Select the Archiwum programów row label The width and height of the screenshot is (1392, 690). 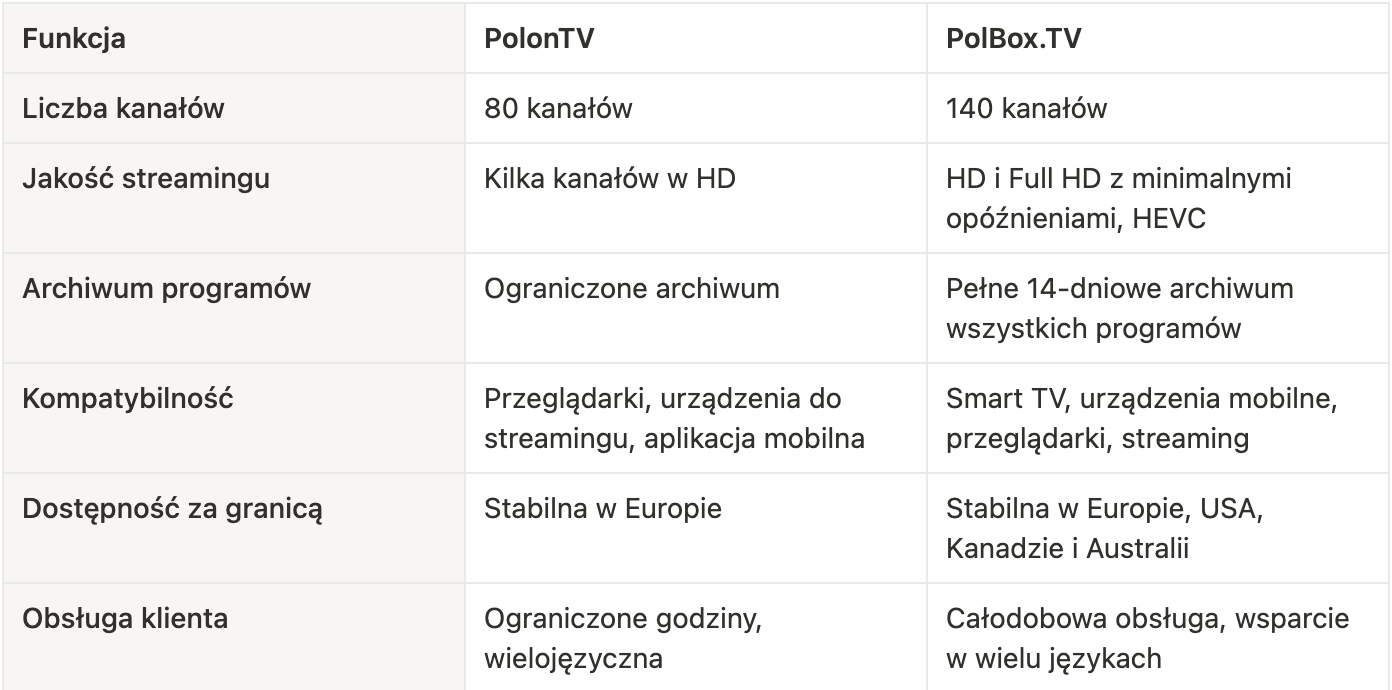click(x=166, y=289)
